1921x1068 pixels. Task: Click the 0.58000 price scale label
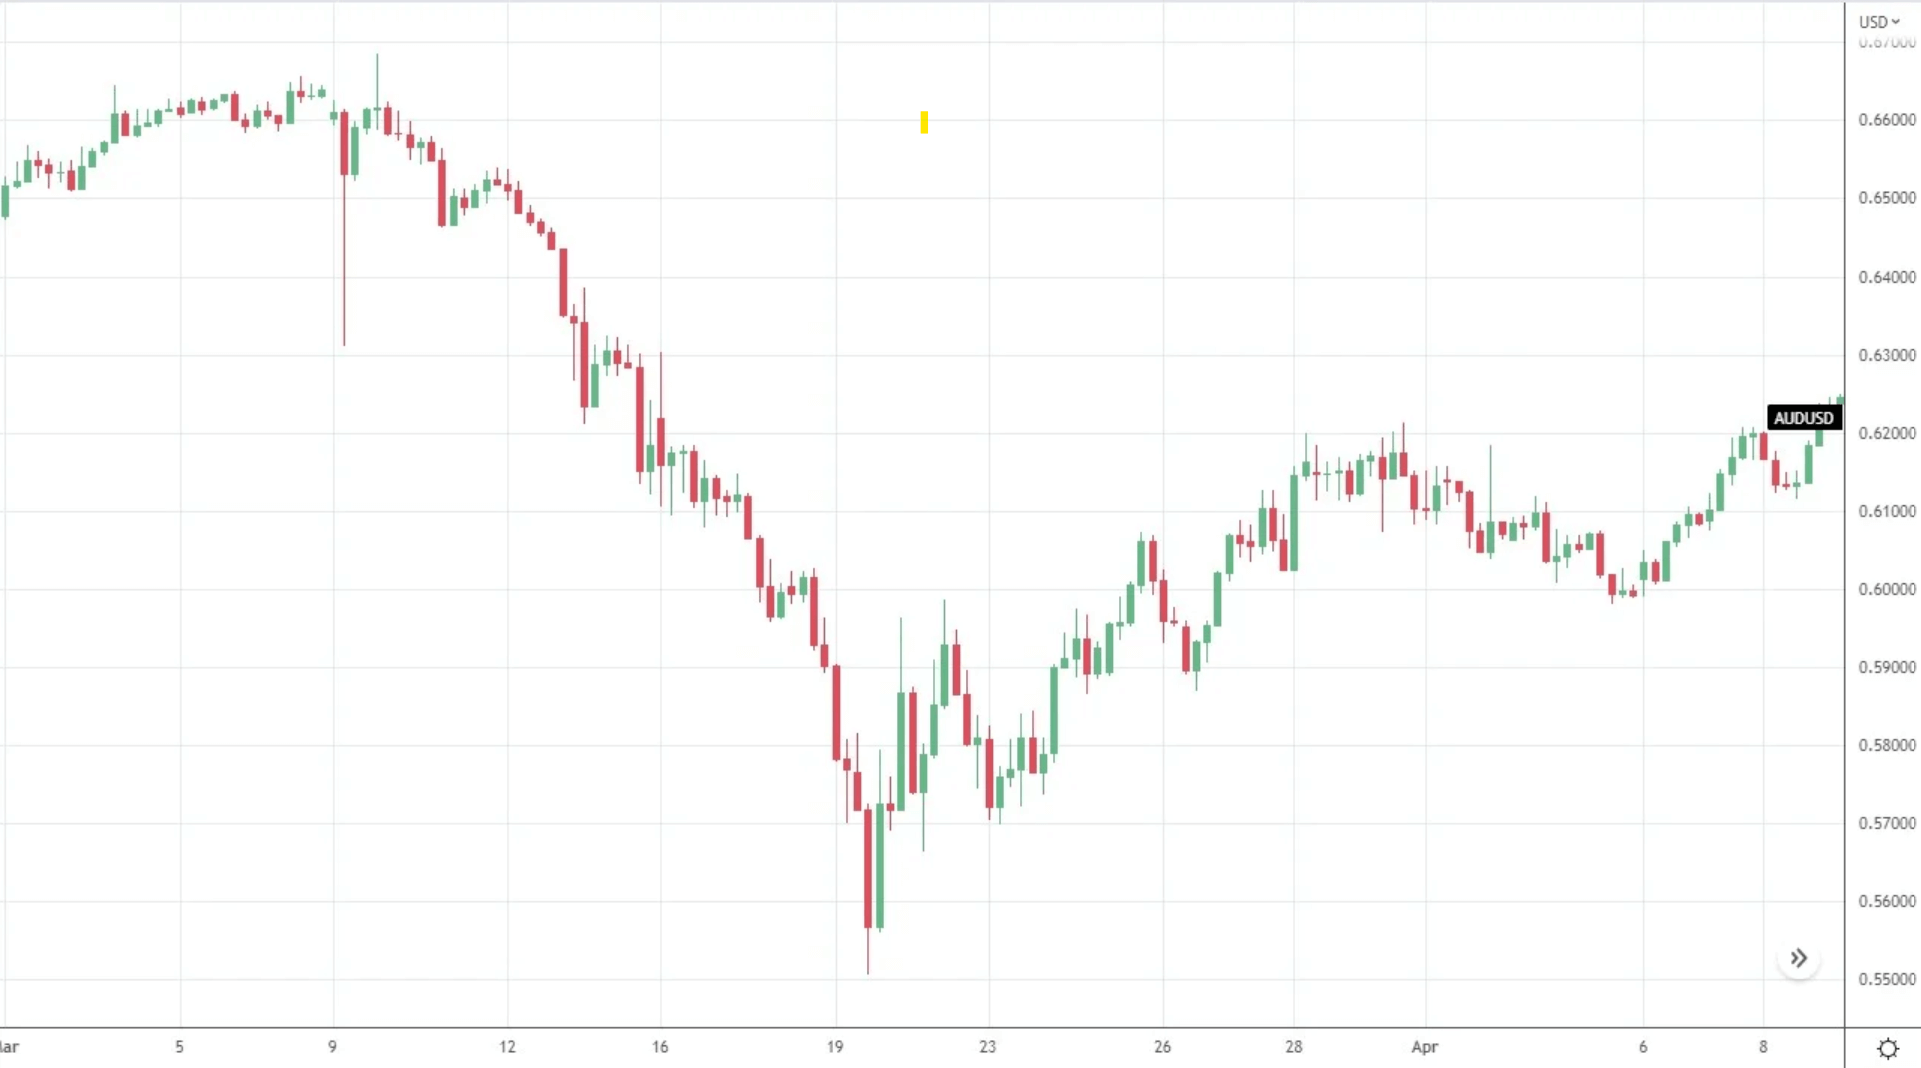pos(1887,745)
